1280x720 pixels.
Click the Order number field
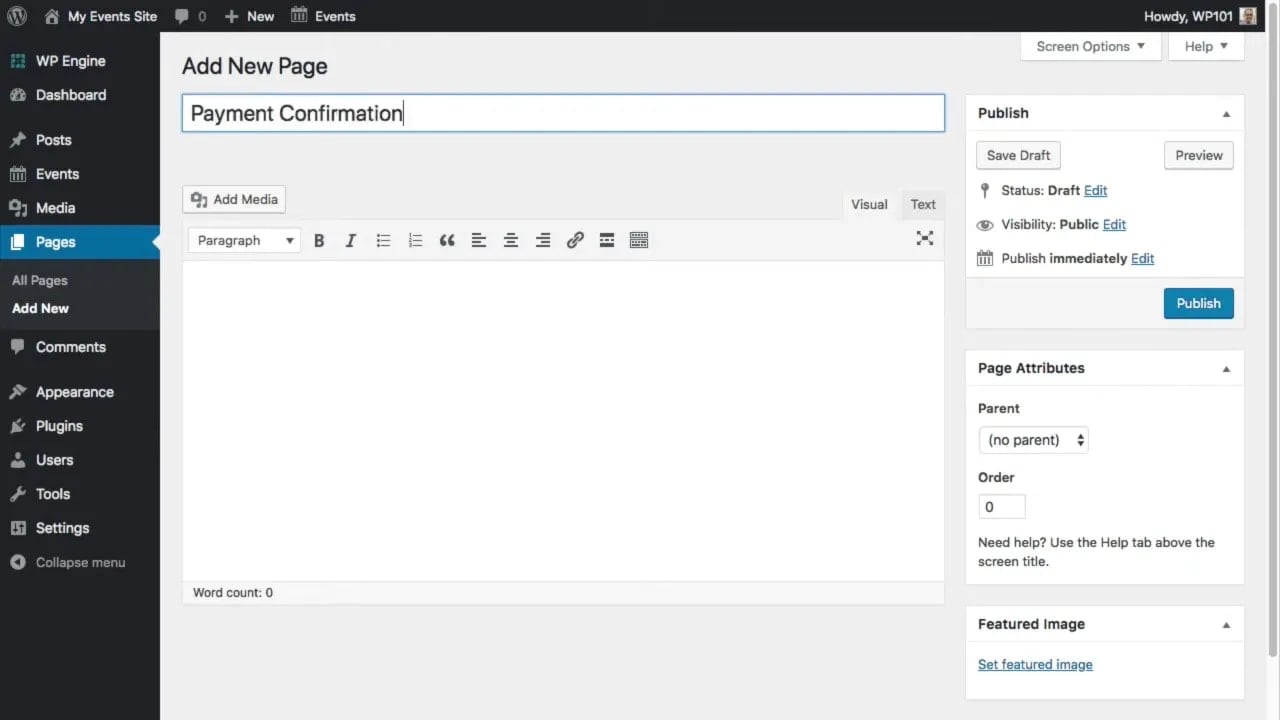click(x=1002, y=507)
